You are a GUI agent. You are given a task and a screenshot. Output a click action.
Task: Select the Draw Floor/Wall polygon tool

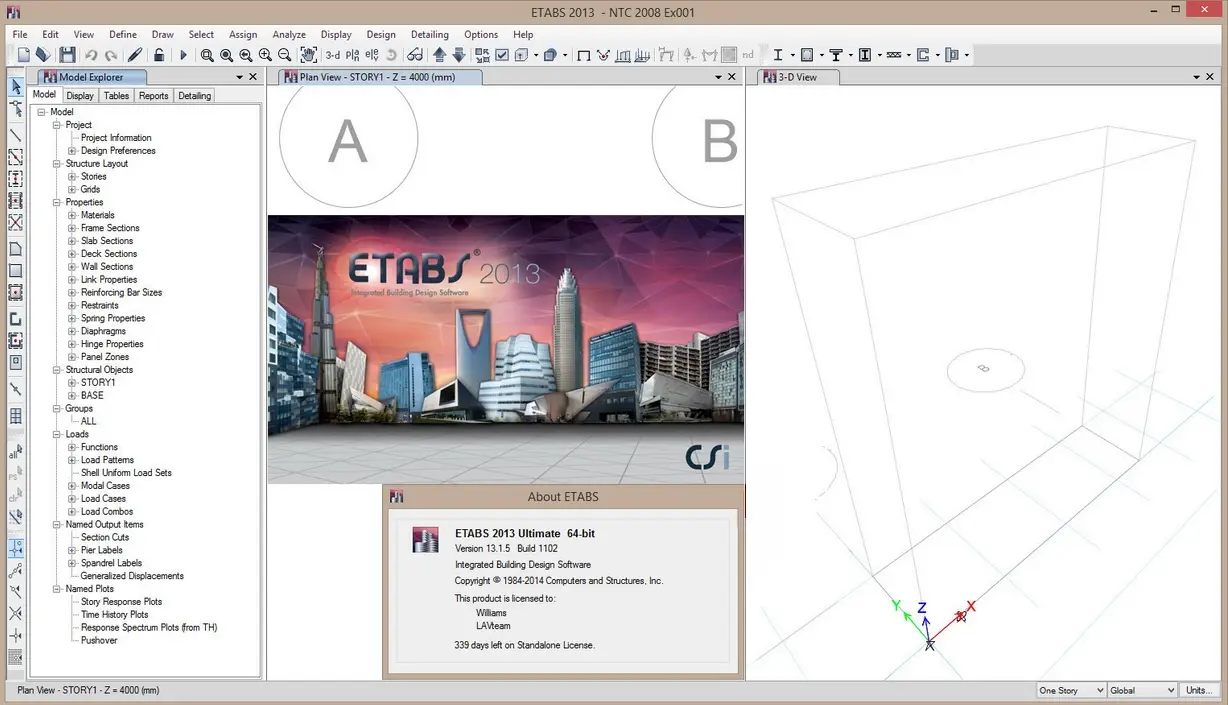(x=16, y=248)
